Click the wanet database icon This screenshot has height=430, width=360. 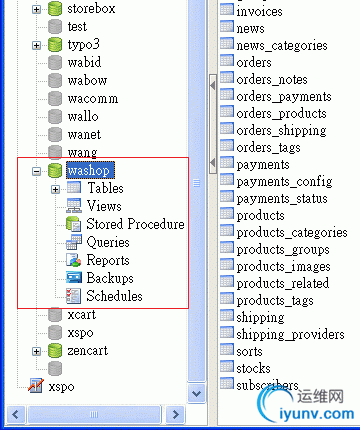click(x=55, y=135)
